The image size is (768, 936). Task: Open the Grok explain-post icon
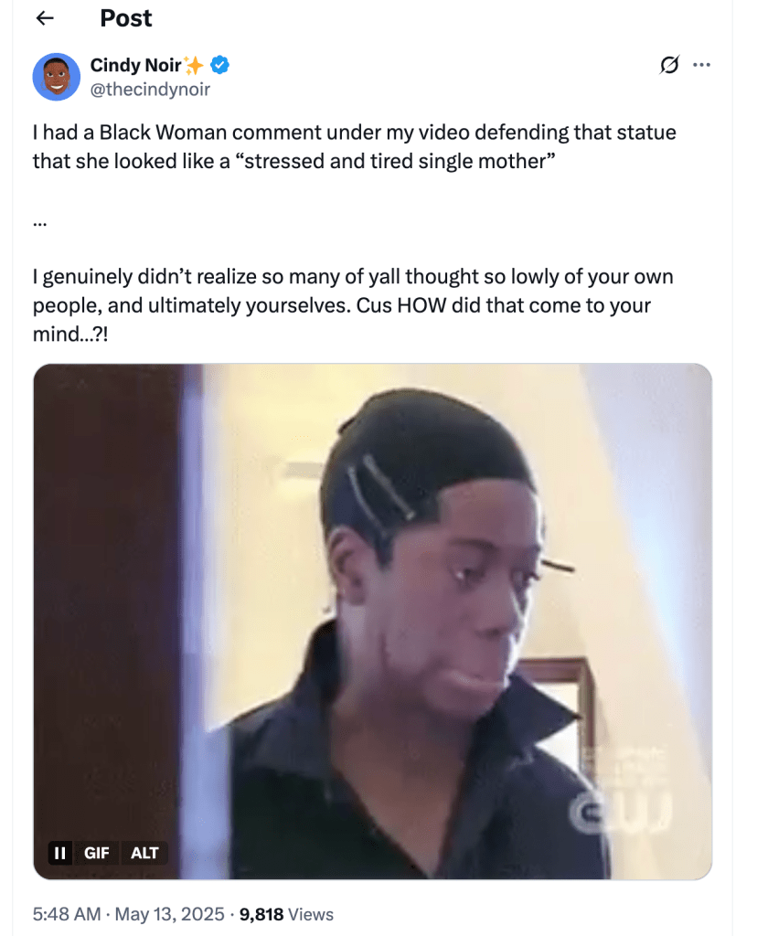670,64
